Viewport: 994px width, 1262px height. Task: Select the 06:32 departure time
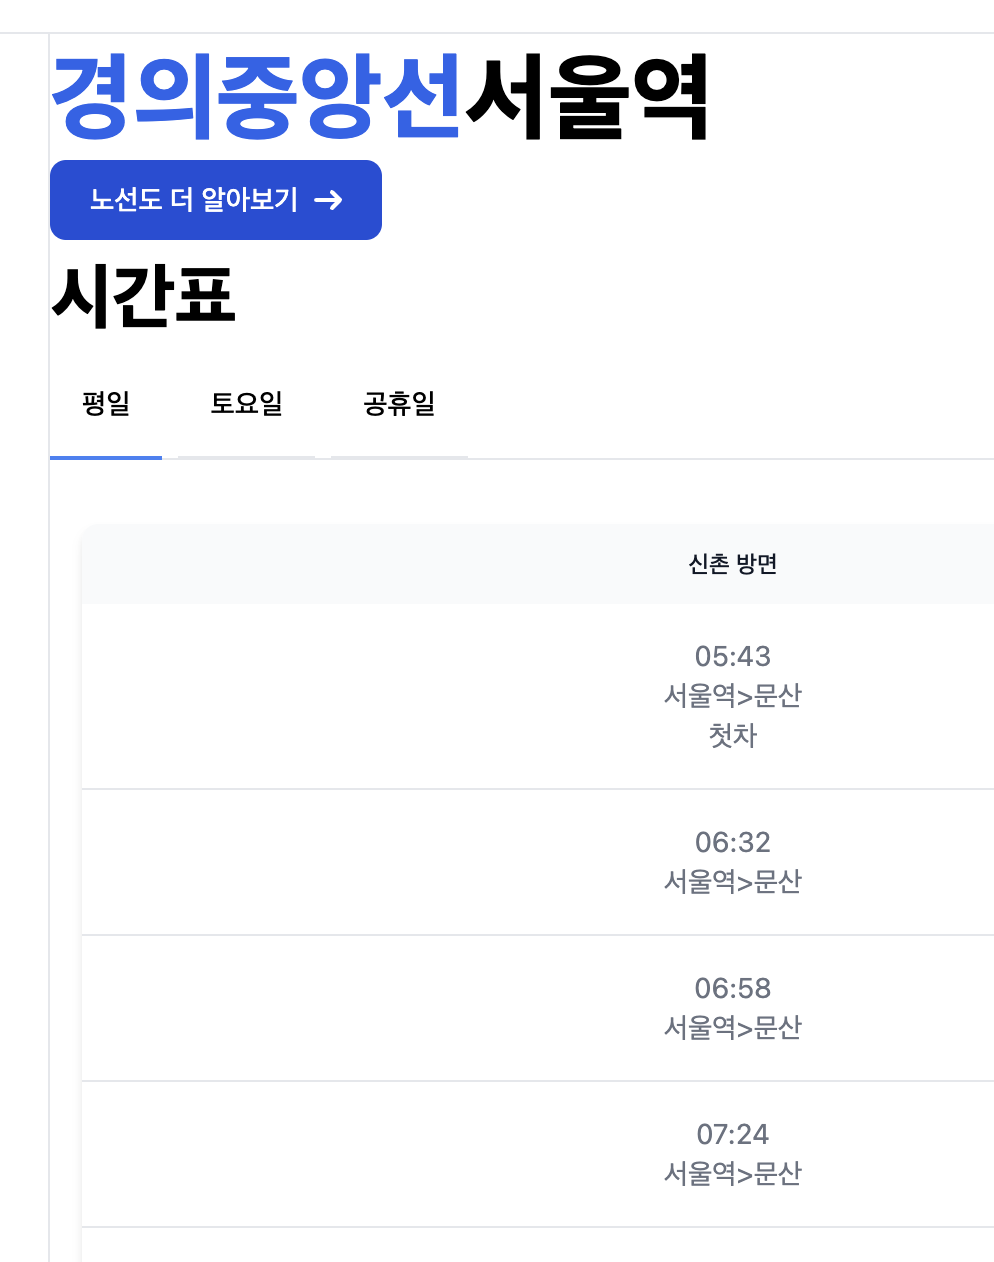click(733, 842)
